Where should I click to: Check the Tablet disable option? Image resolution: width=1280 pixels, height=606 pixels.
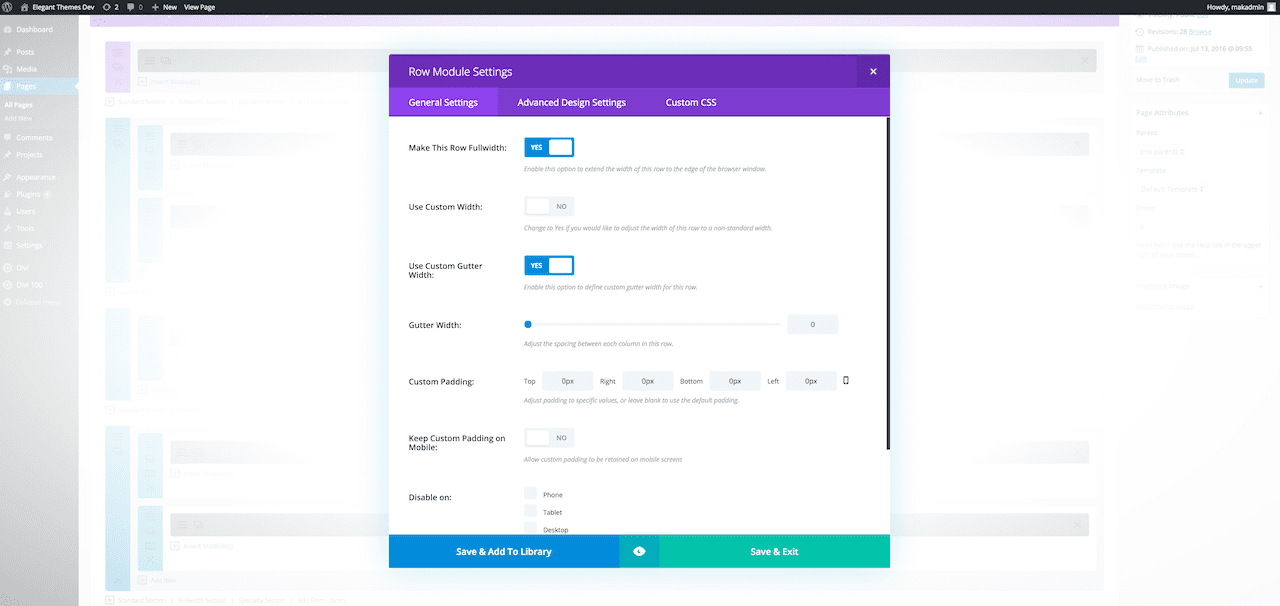coord(530,511)
